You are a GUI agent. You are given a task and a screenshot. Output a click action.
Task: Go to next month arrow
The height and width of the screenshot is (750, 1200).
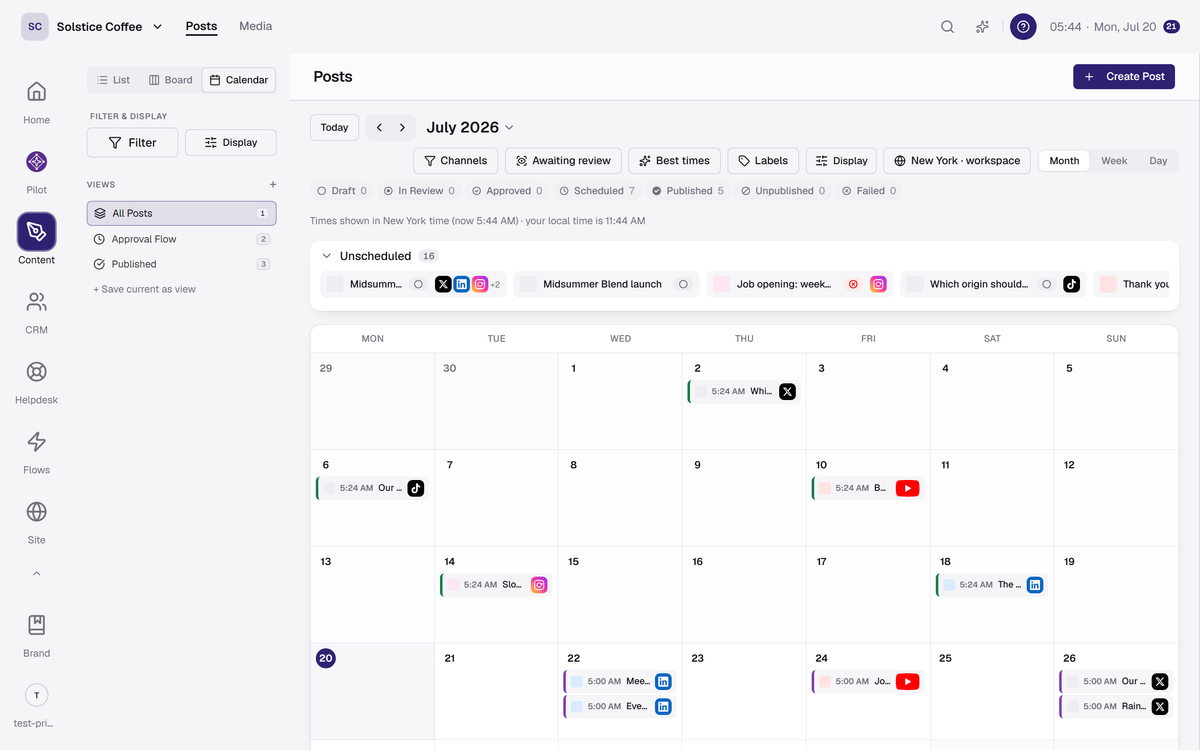tap(402, 127)
